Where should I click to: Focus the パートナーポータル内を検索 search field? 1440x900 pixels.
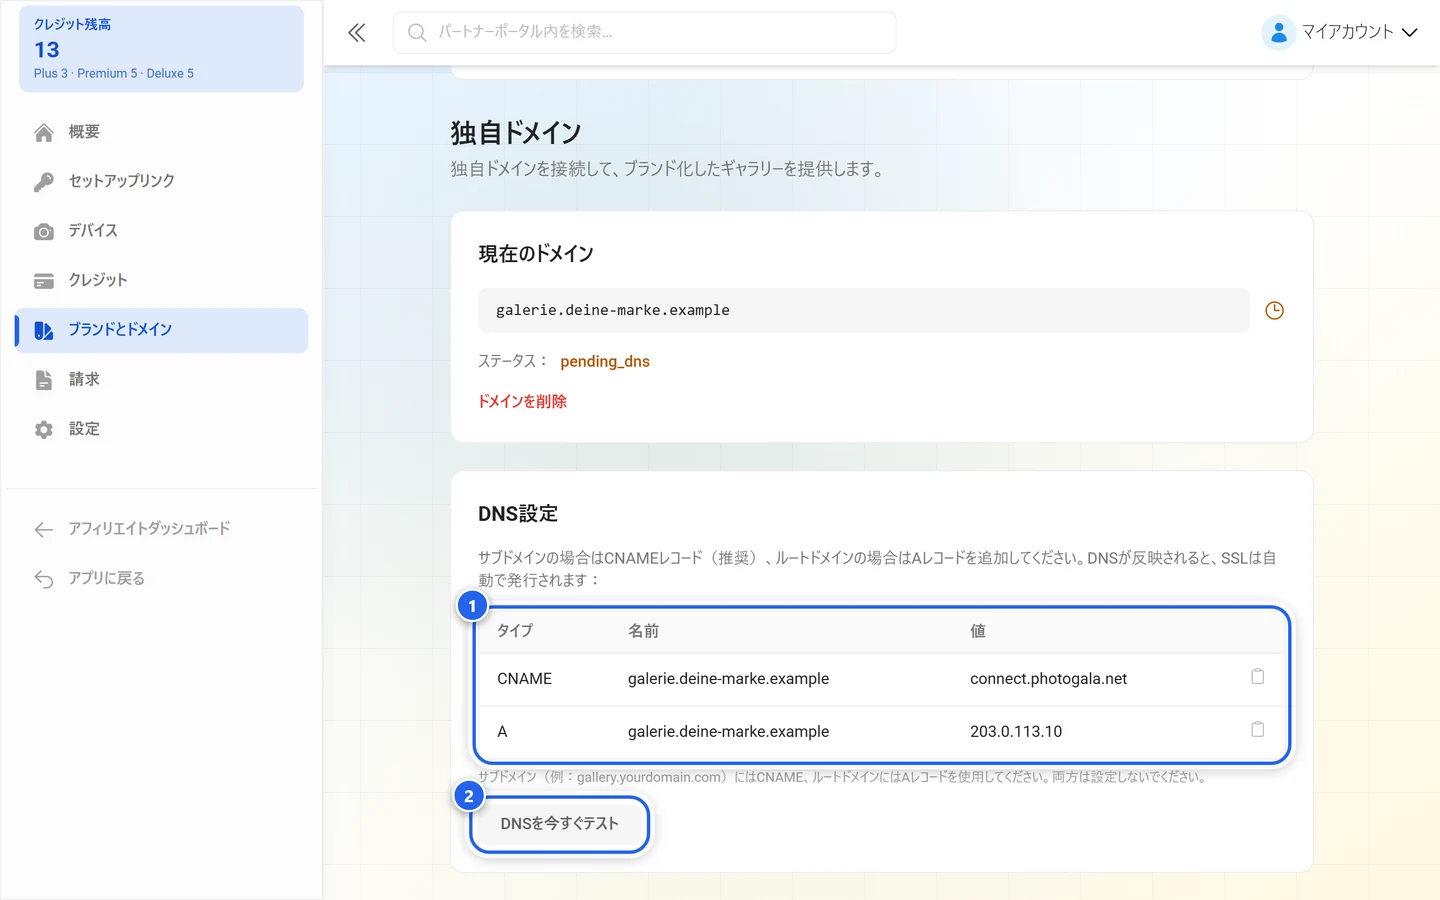644,33
